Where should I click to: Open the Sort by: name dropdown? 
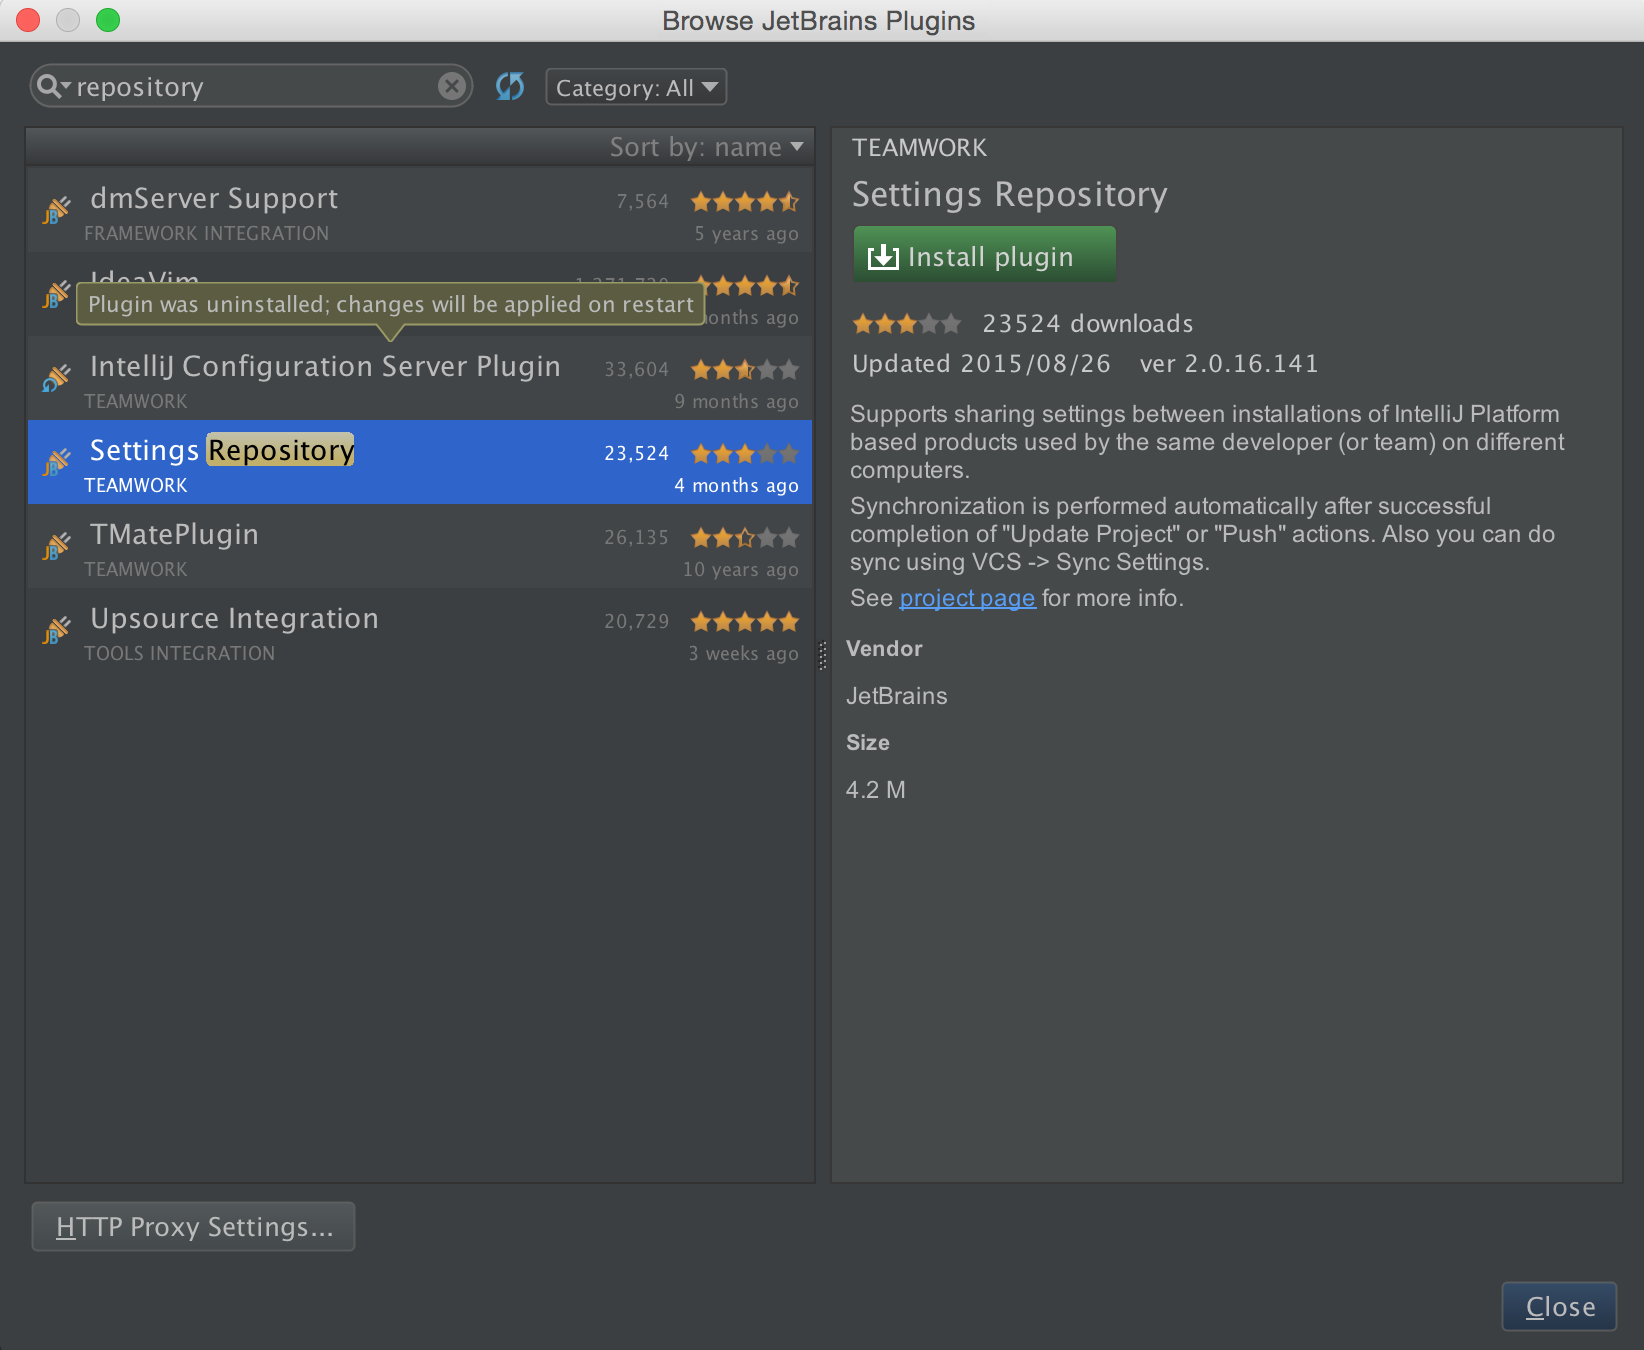706,147
